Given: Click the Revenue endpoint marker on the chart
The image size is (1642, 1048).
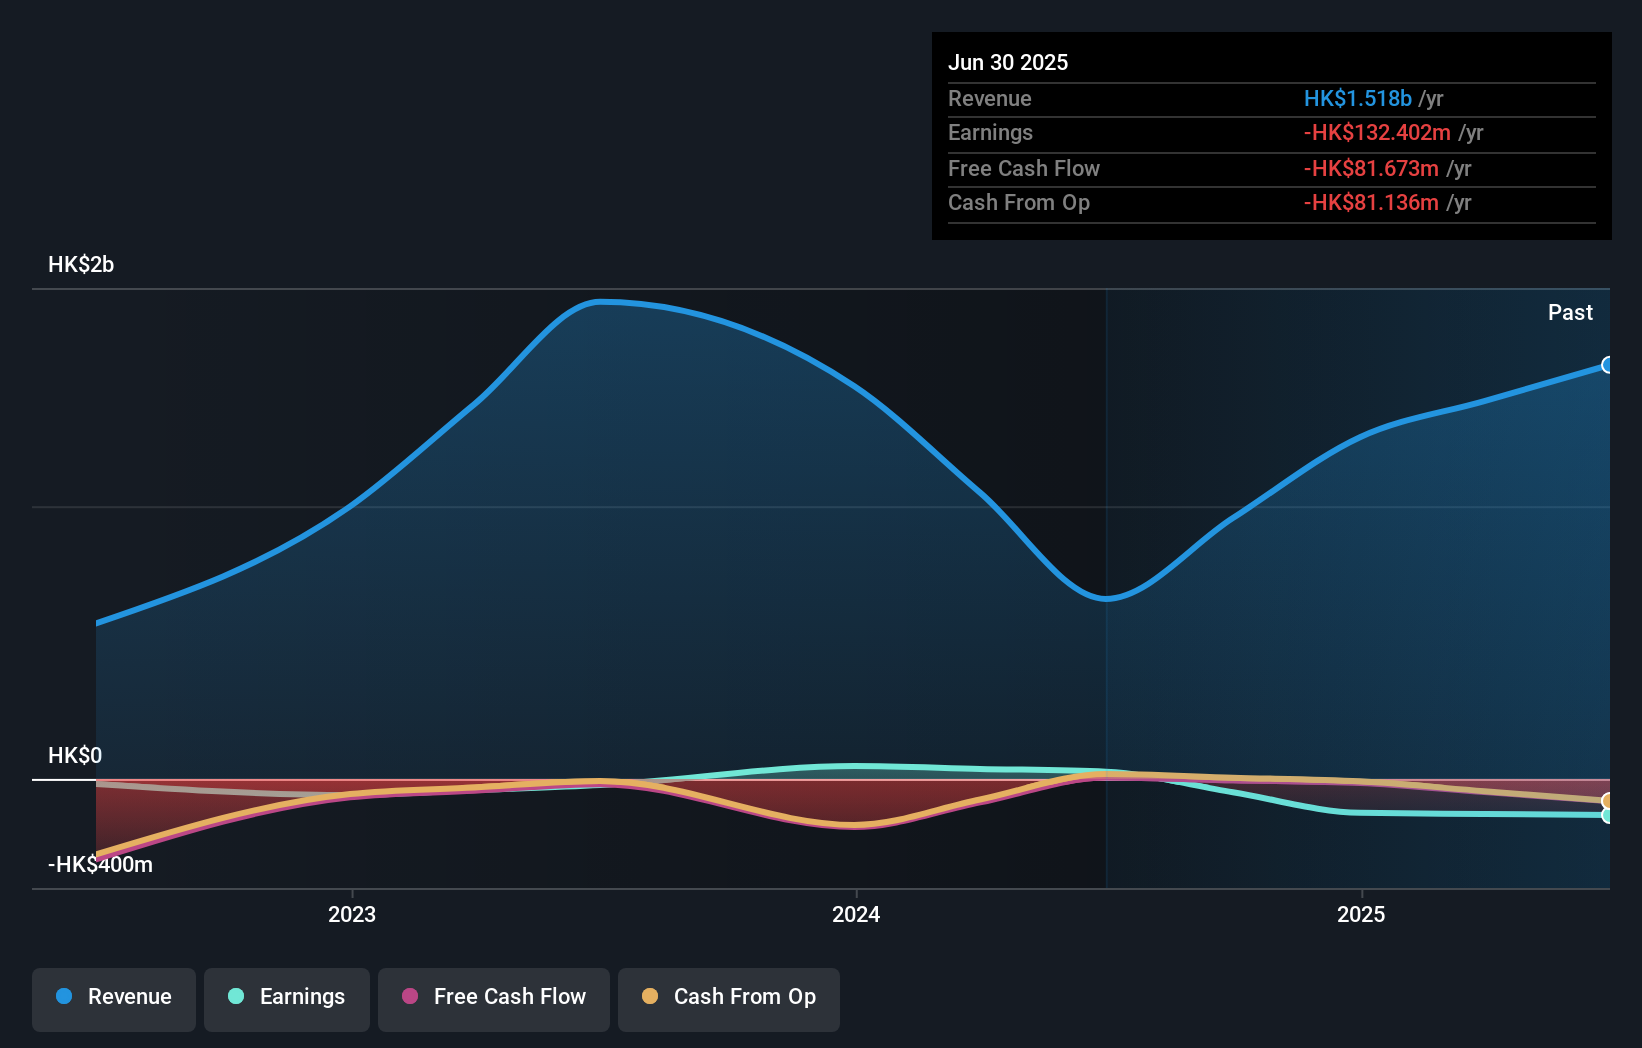Looking at the screenshot, I should 1607,365.
